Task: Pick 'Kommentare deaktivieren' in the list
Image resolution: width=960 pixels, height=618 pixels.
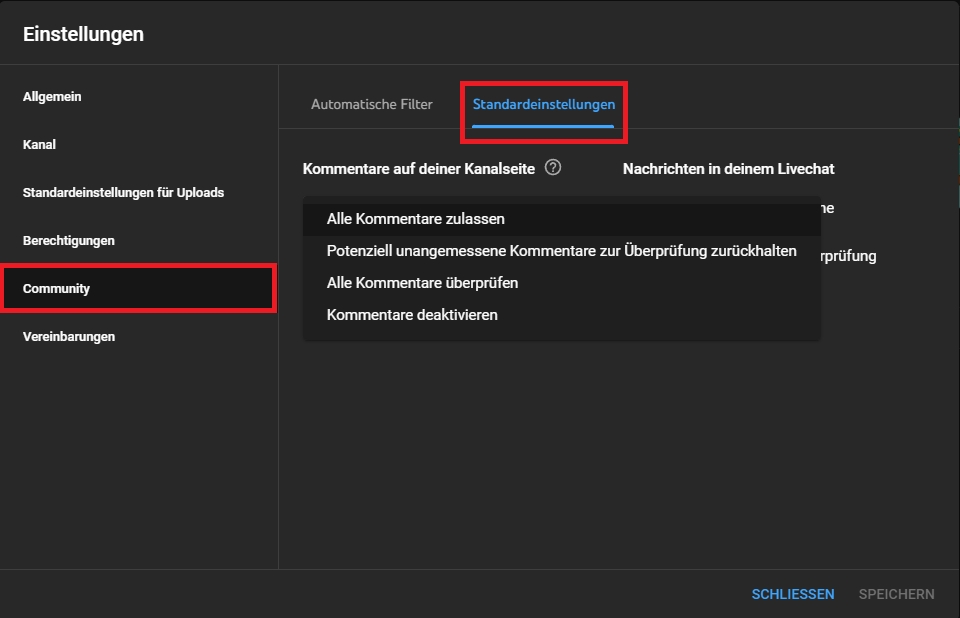Action: (x=412, y=315)
